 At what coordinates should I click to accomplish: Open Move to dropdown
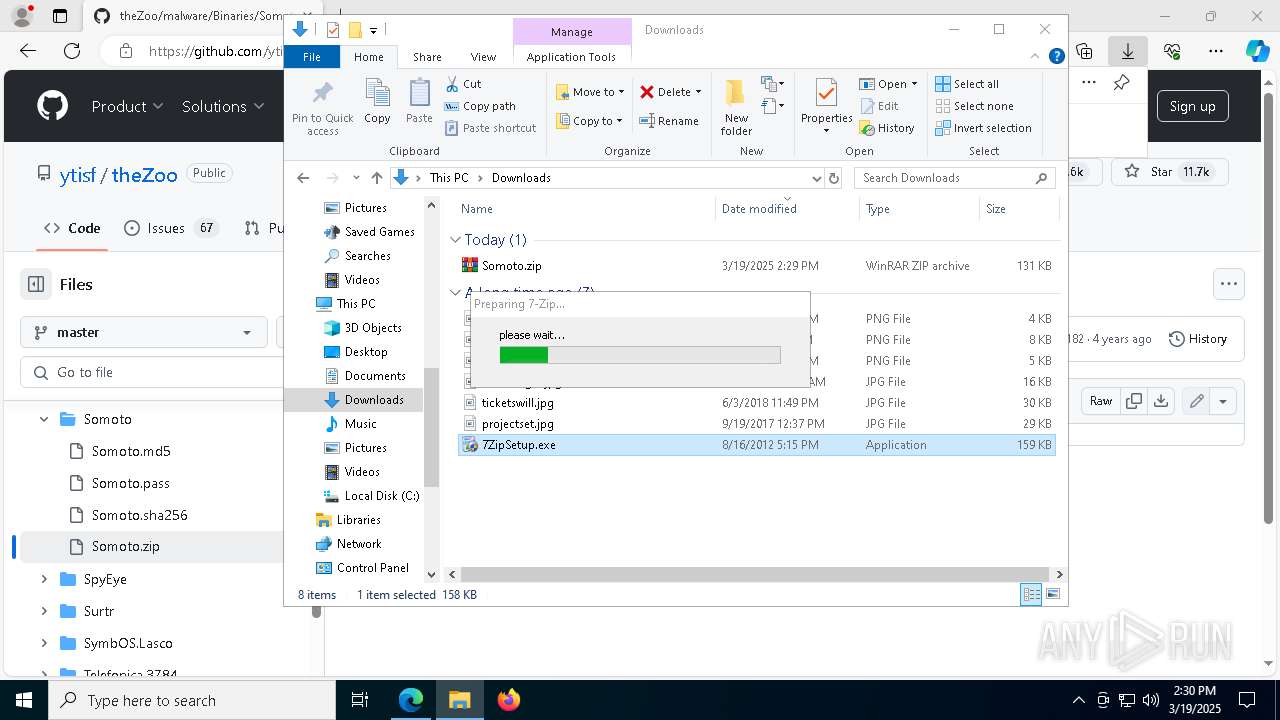(x=590, y=92)
